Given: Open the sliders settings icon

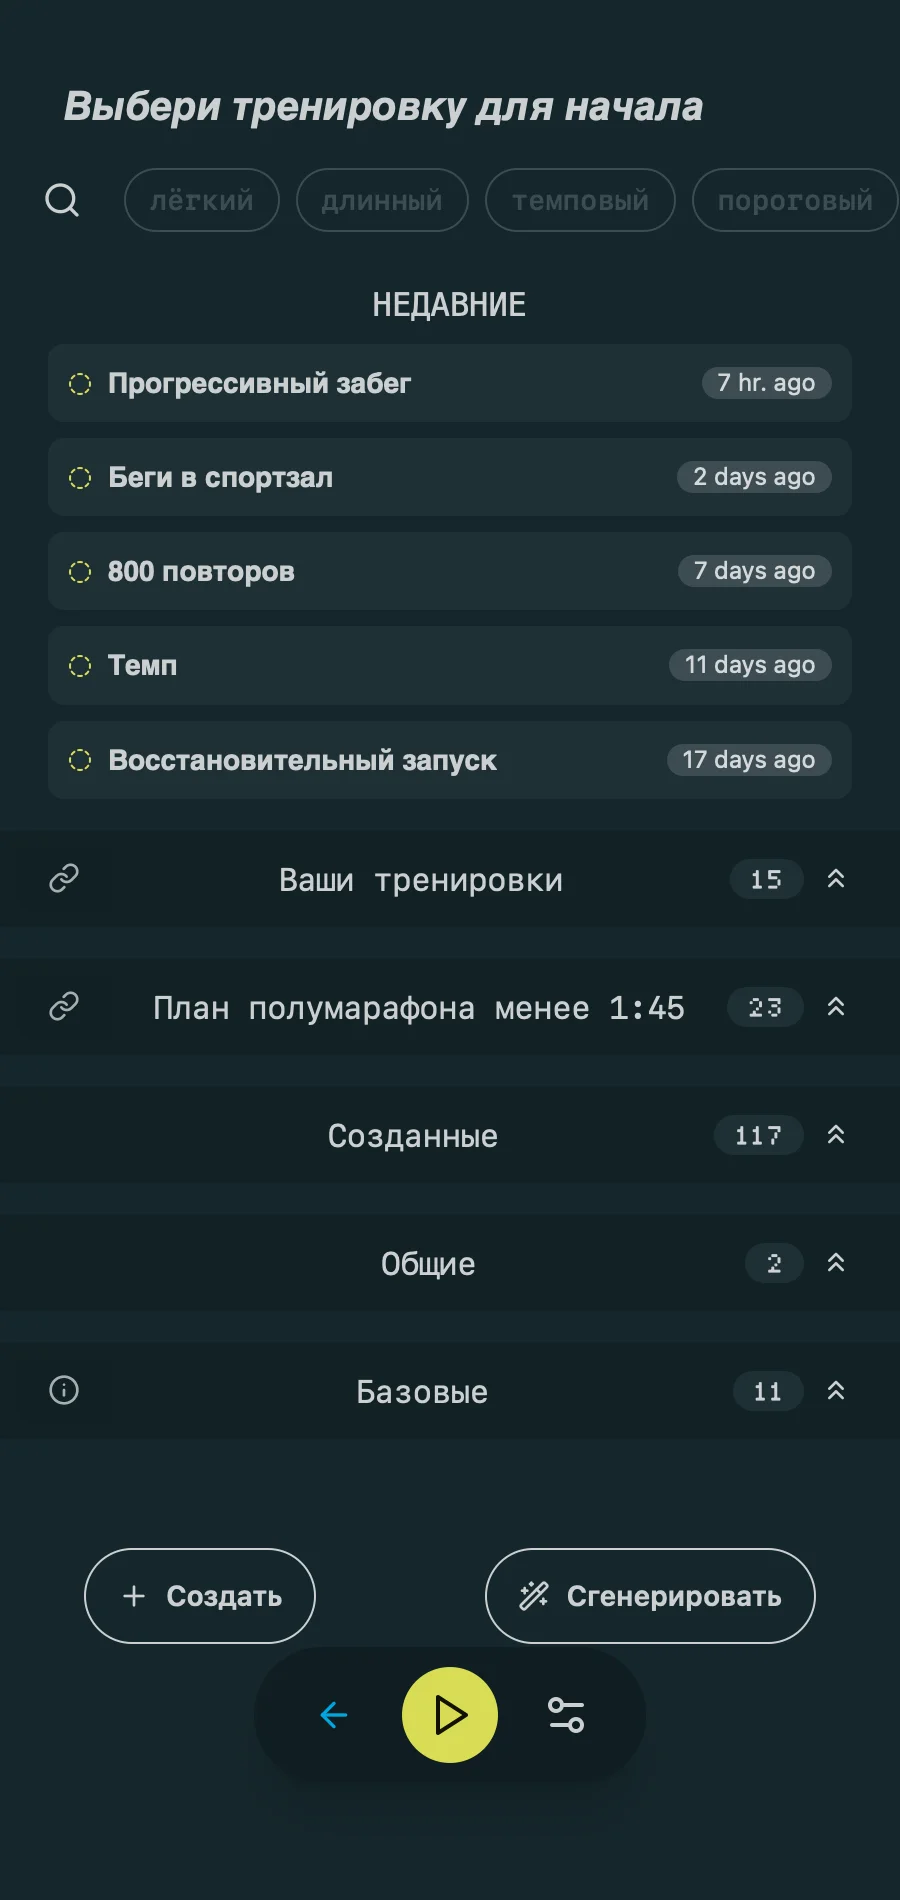Looking at the screenshot, I should 566,1716.
